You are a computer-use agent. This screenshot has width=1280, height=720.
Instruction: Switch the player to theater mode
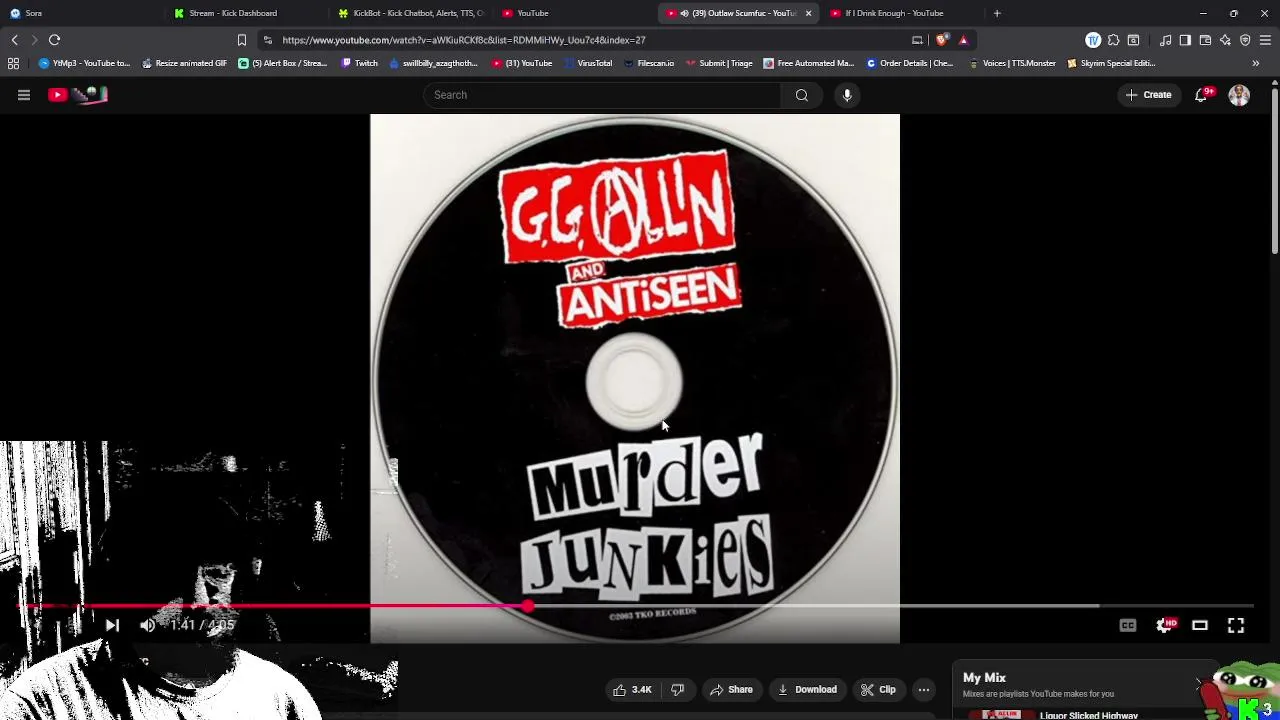click(x=1200, y=625)
